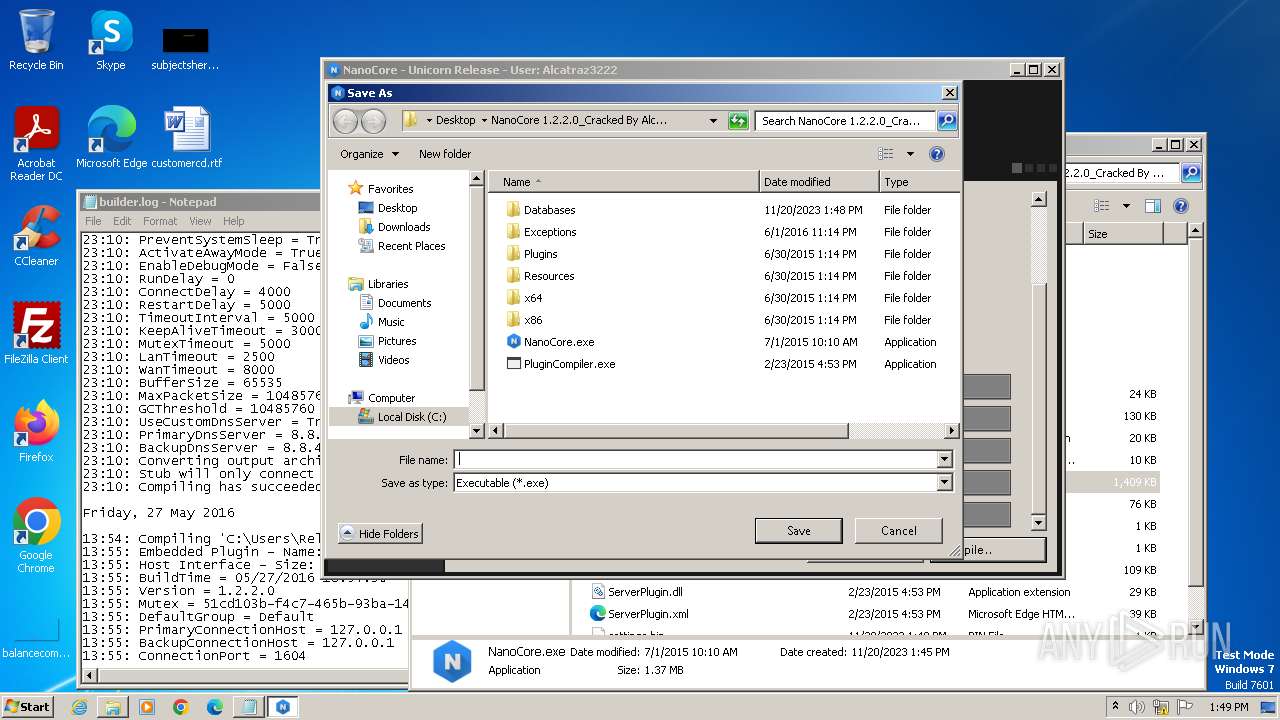Click the Start button
1280x720 pixels.
coord(27,707)
